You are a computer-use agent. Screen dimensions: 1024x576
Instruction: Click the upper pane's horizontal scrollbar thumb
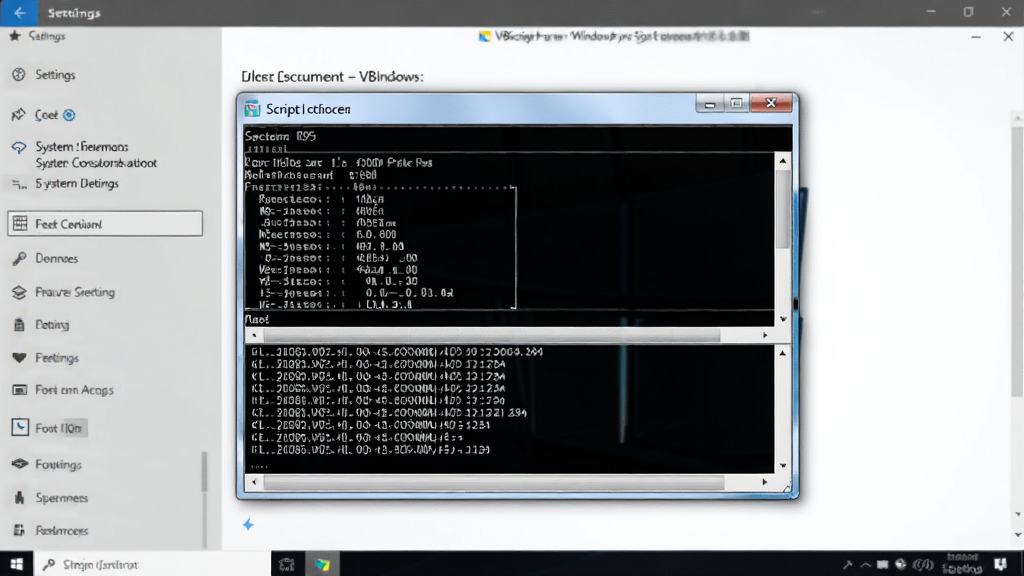(x=492, y=335)
